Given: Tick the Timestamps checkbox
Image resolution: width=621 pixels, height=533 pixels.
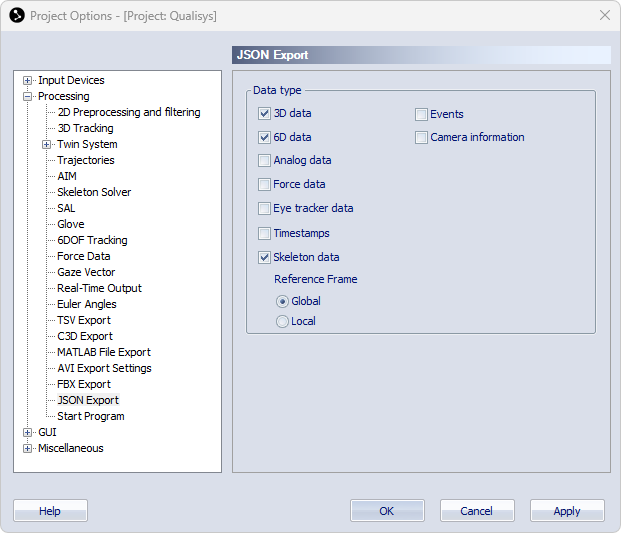Looking at the screenshot, I should point(264,233).
